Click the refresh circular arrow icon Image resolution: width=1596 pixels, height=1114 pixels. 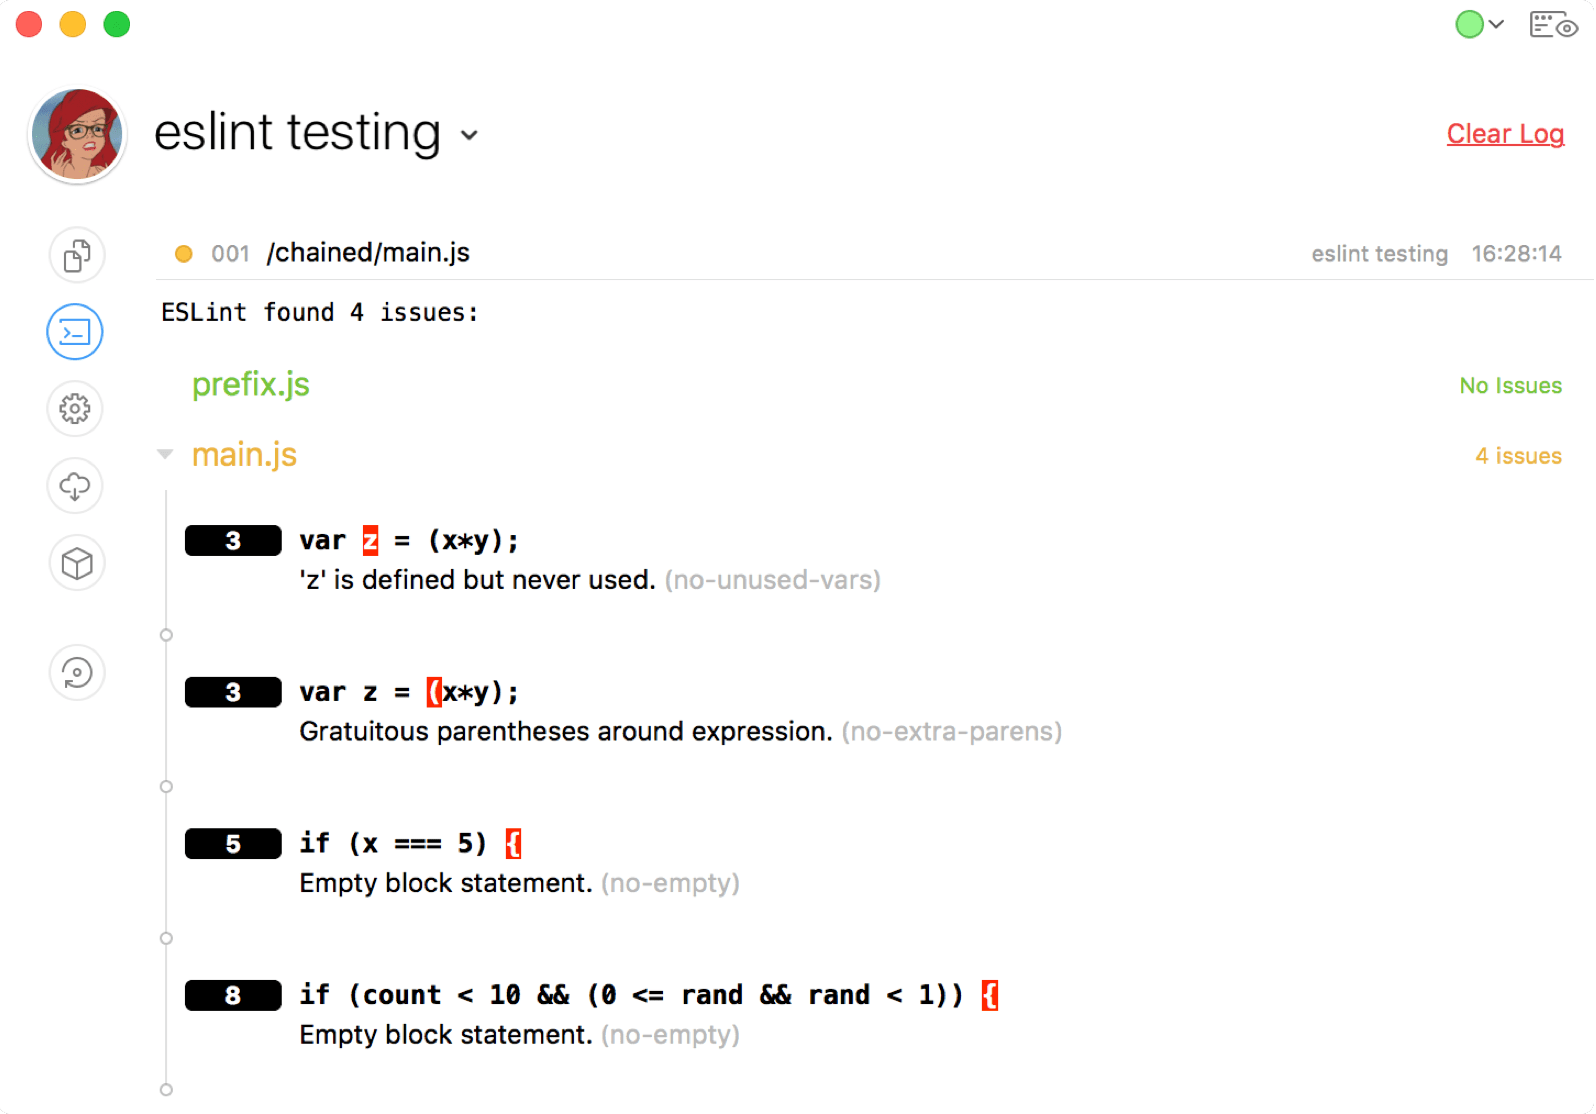tap(76, 672)
